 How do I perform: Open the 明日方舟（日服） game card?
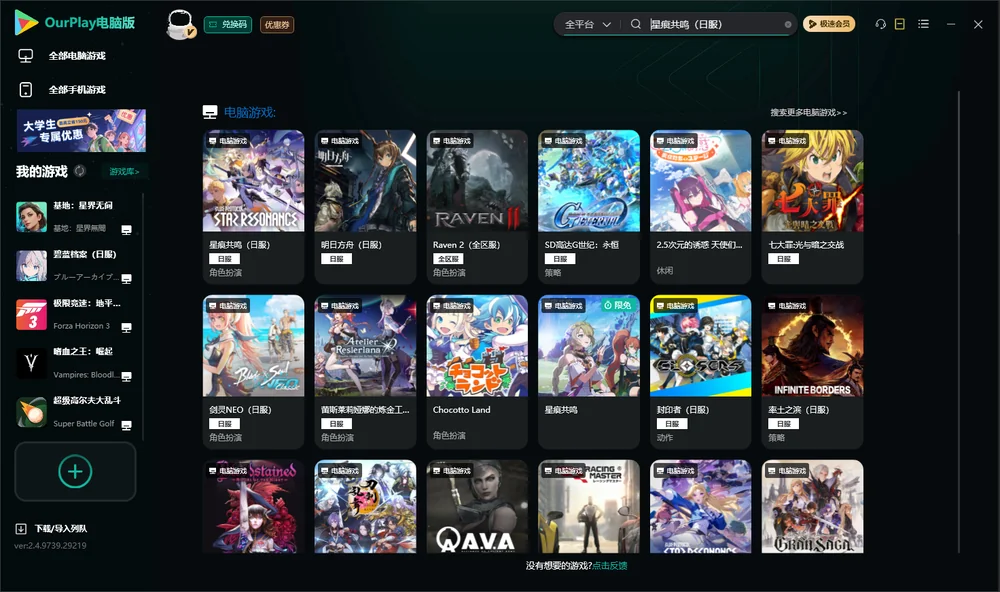coord(365,206)
